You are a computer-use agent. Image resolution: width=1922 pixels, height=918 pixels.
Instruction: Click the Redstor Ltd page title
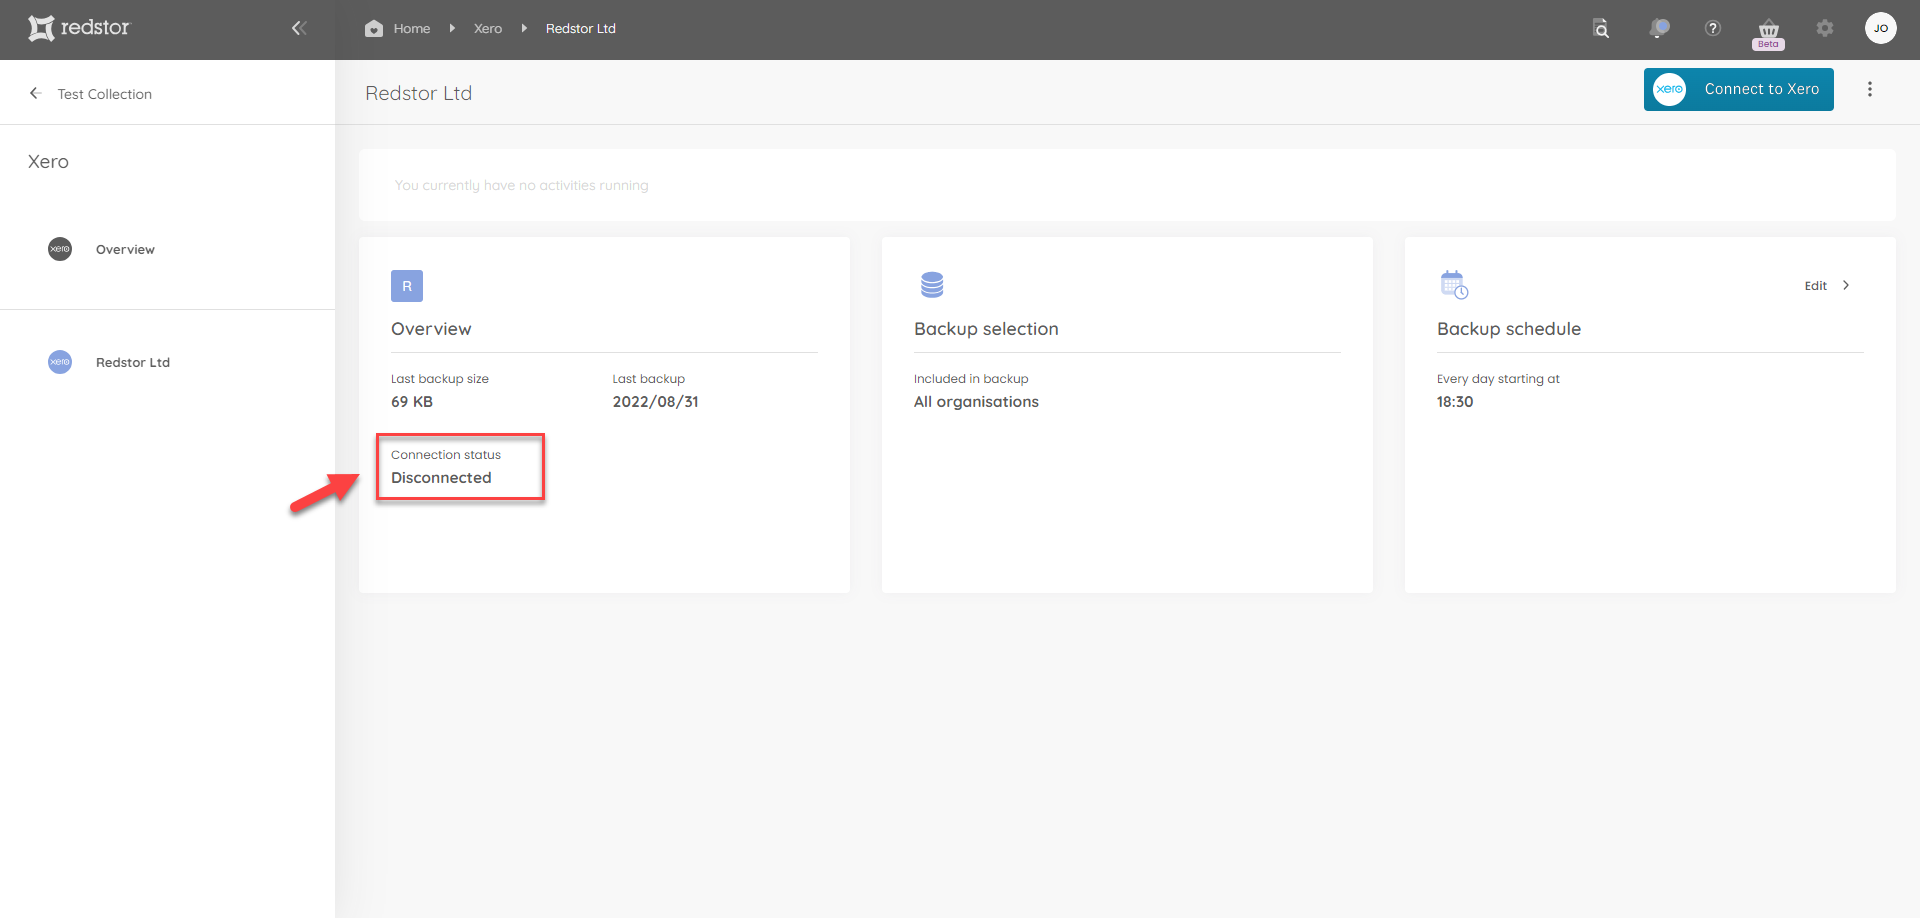[419, 93]
